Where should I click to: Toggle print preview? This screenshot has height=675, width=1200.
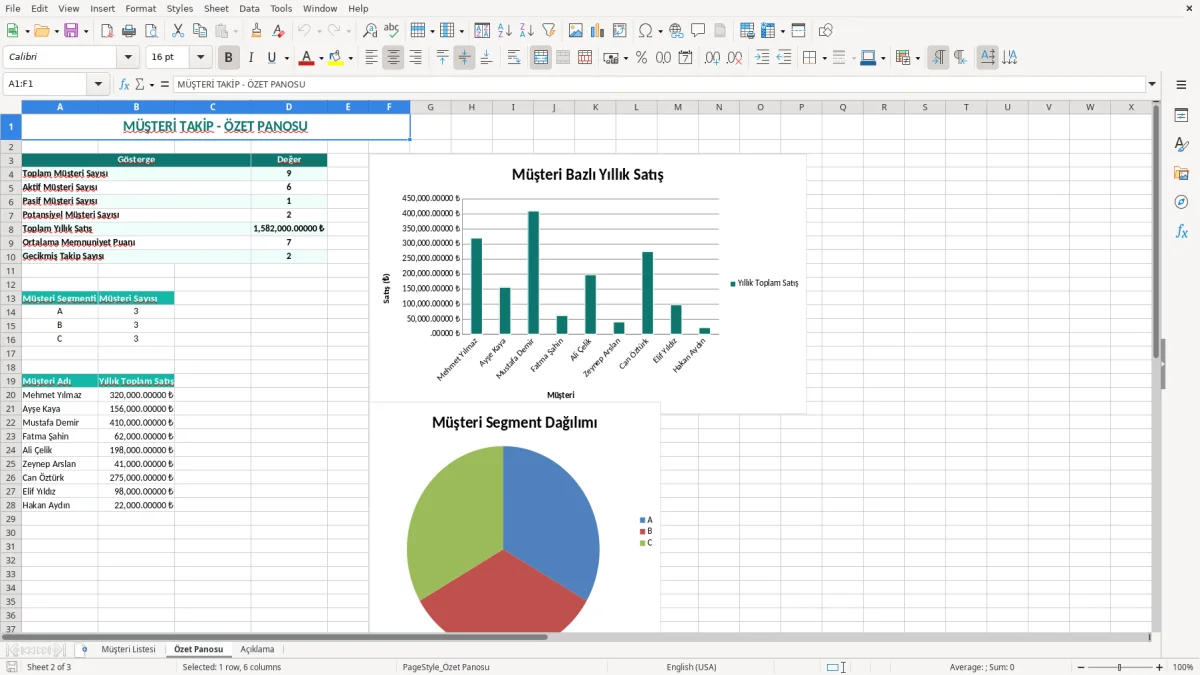pos(151,31)
